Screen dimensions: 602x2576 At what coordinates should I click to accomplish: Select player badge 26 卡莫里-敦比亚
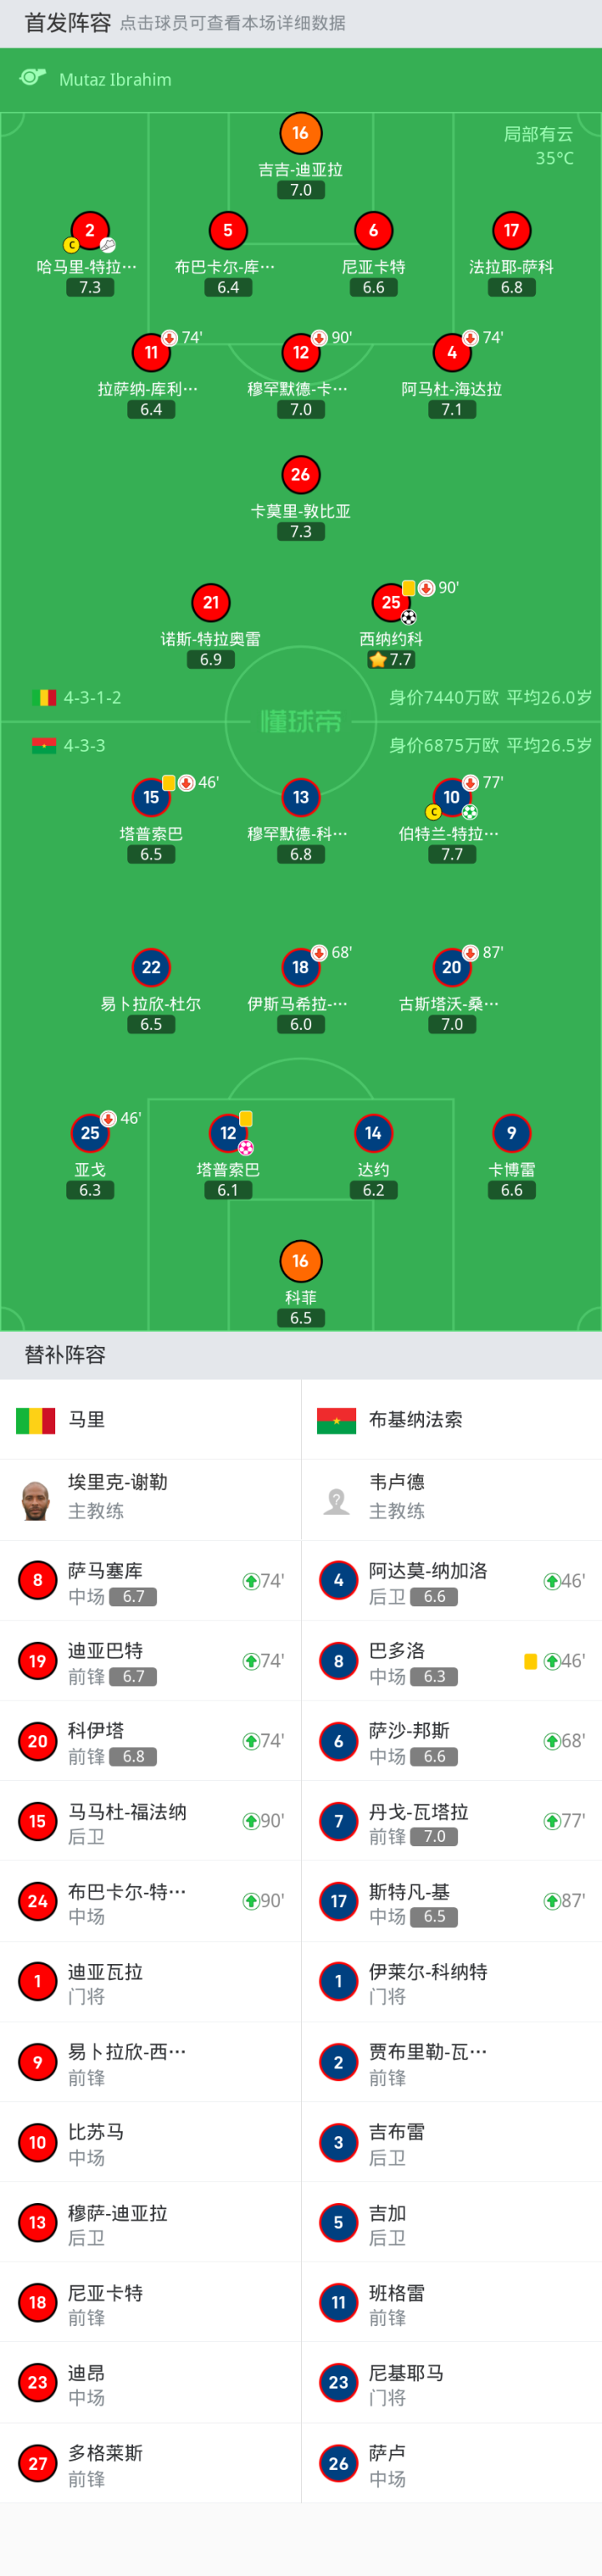pyautogui.click(x=300, y=475)
